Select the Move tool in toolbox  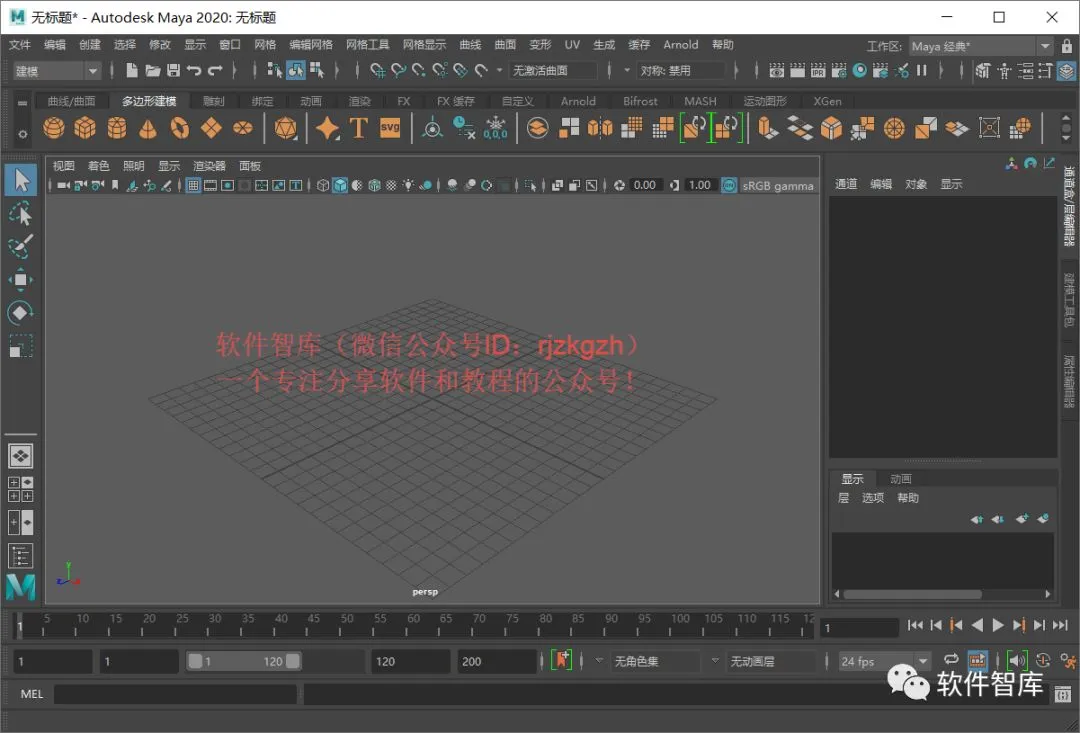(x=21, y=280)
